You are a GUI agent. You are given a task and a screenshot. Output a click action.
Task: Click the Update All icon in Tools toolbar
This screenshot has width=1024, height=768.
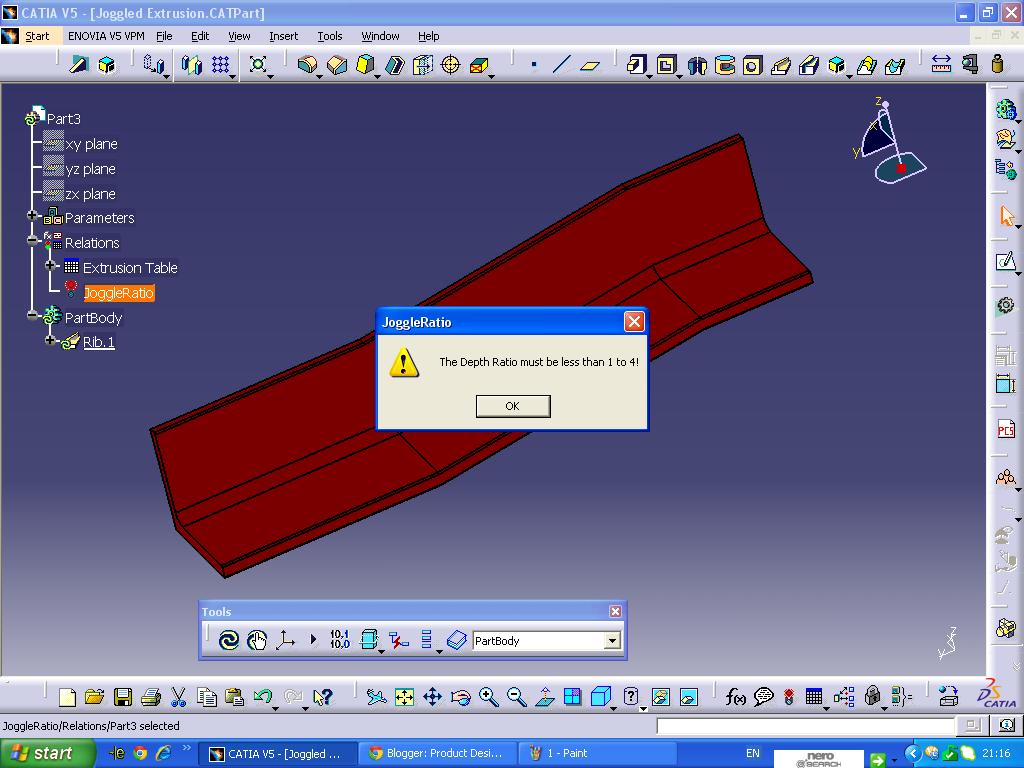click(227, 640)
